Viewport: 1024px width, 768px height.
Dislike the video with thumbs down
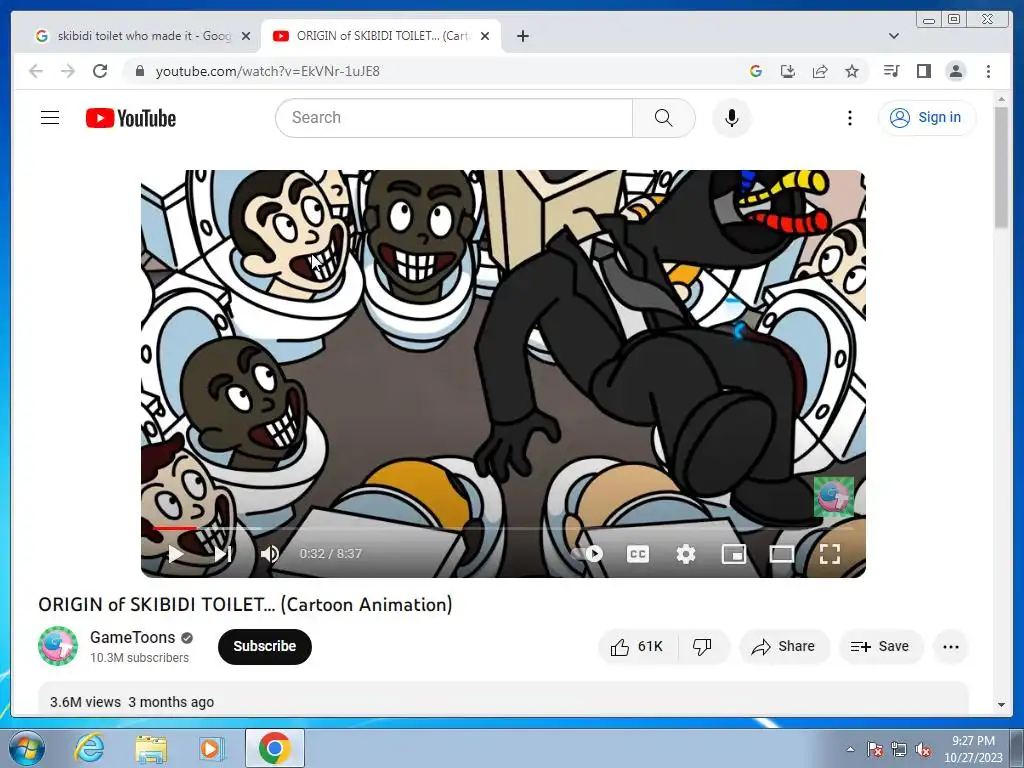pyautogui.click(x=703, y=647)
